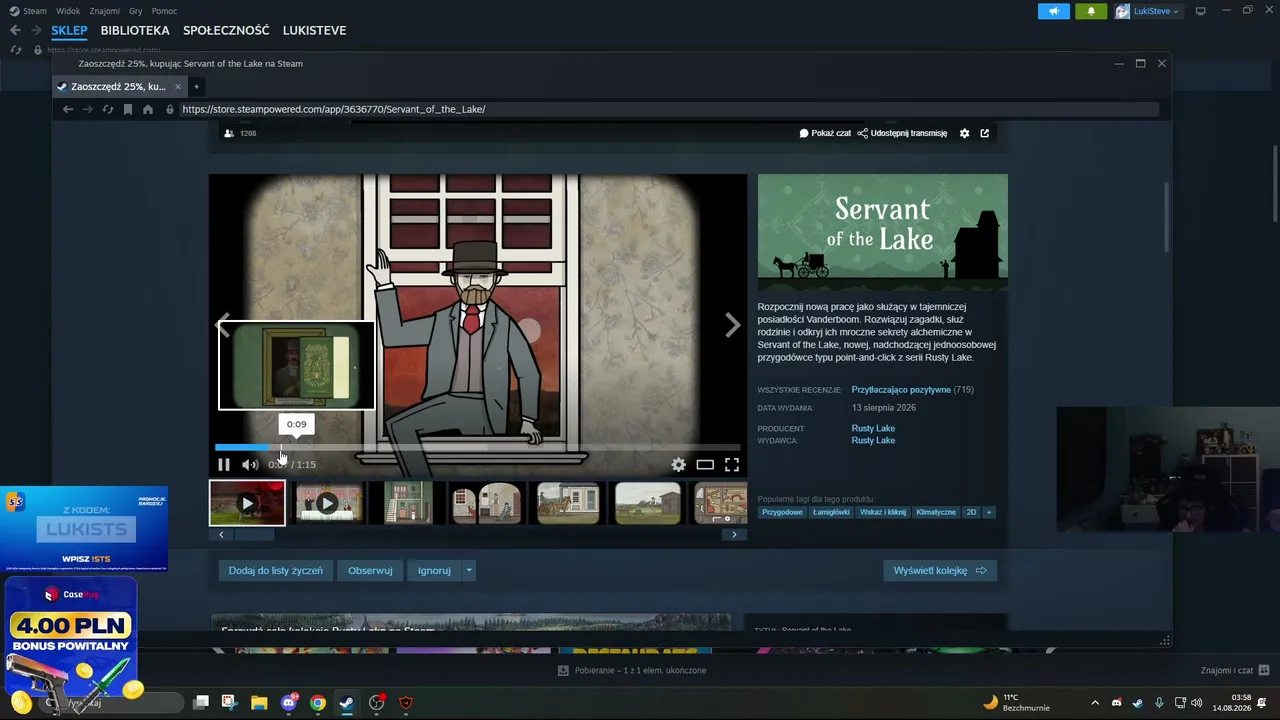Open the Klimatyczne tag
The image size is (1280, 720).
tap(936, 512)
